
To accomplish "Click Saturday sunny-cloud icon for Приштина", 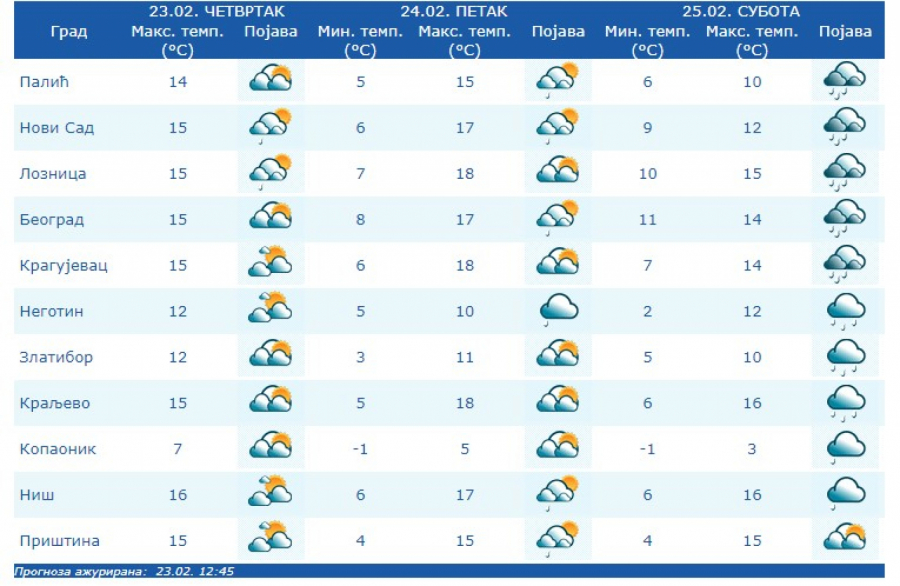I will click(845, 541).
